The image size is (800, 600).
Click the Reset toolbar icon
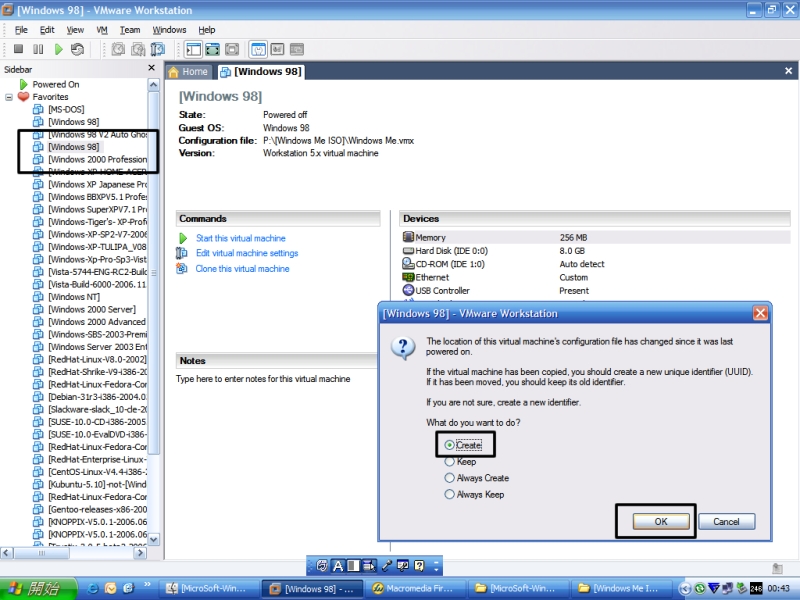coord(78,49)
